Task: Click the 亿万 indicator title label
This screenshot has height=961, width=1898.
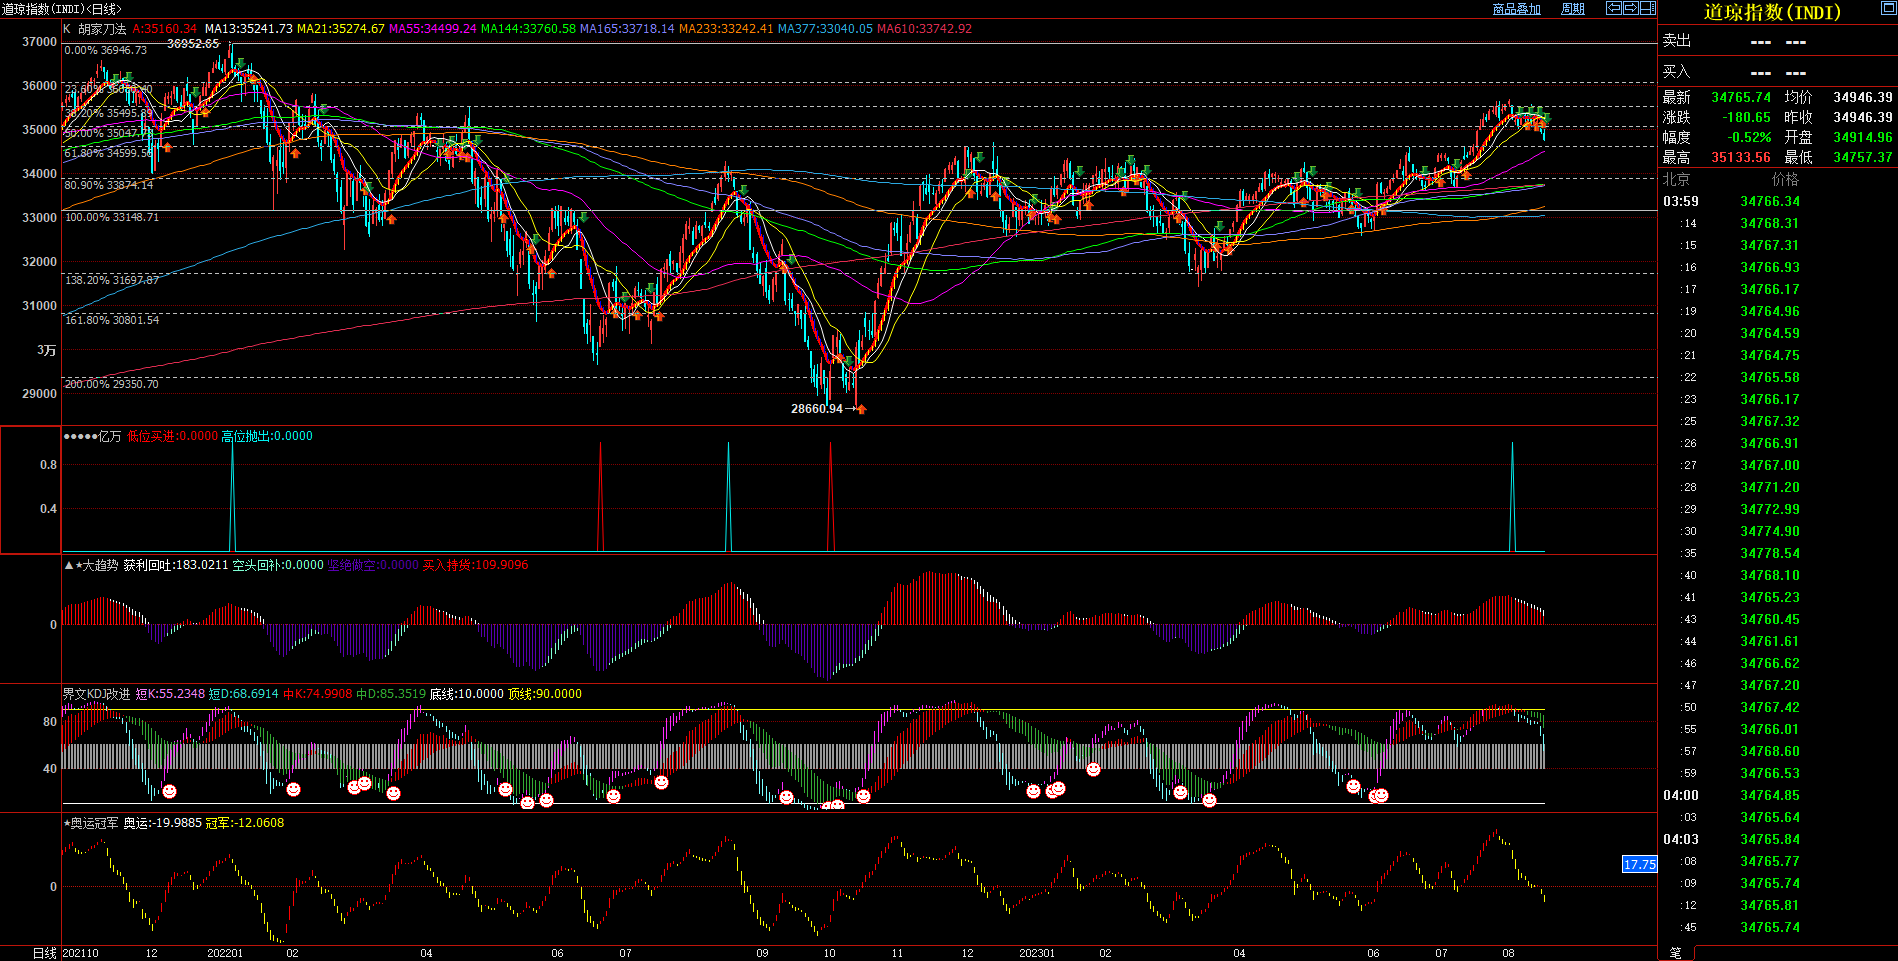Action: [109, 436]
